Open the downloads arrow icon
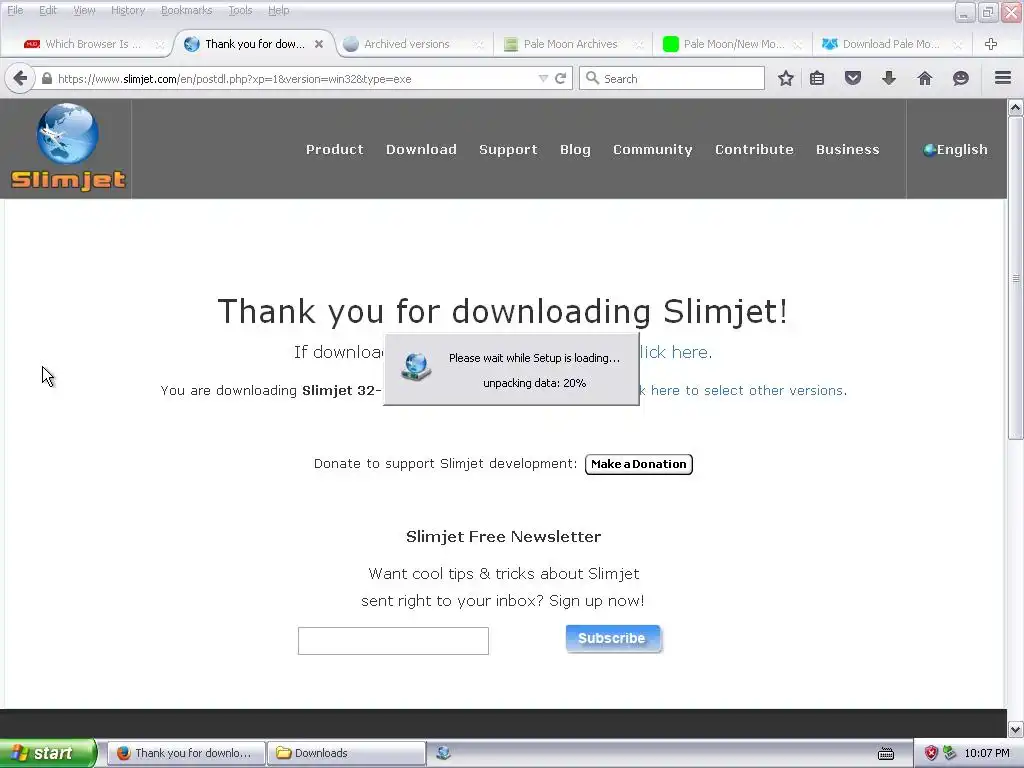The width and height of the screenshot is (1024, 768). 889,79
